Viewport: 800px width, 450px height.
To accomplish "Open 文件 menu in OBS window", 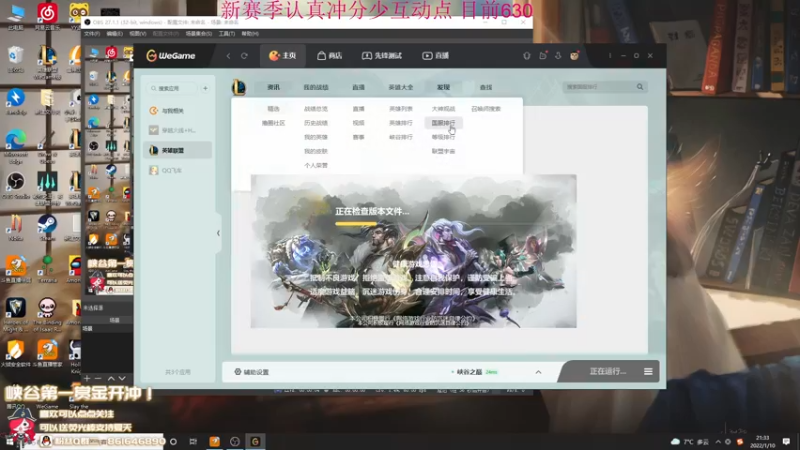I will pyautogui.click(x=92, y=34).
